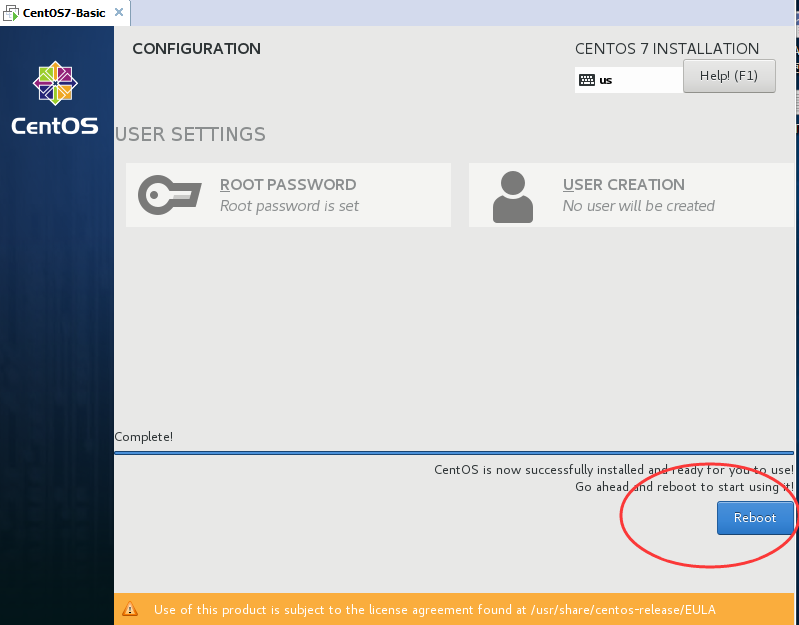The image size is (799, 625).
Task: Click the CENTOS 7 INSTALLATION title text
Action: [x=667, y=49]
